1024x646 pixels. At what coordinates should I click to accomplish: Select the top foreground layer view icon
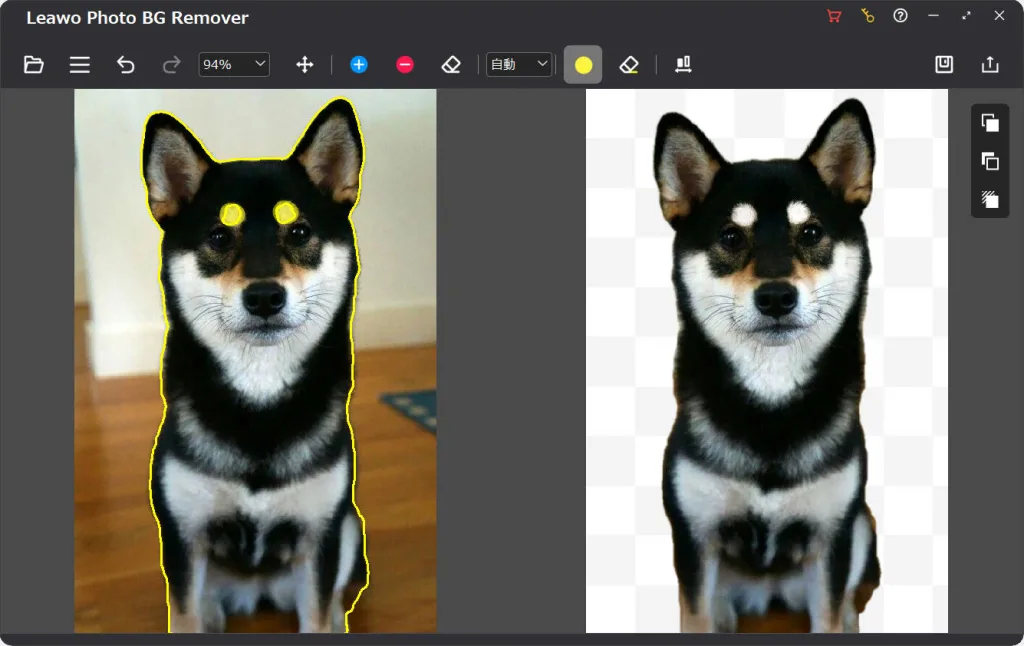coord(990,123)
